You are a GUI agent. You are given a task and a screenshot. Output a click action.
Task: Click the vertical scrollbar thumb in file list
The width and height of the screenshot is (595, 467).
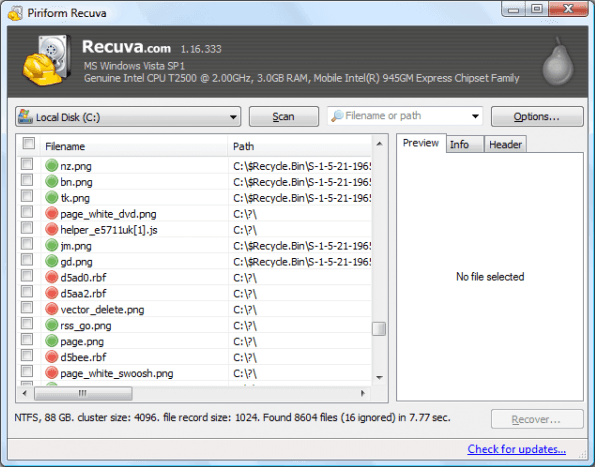coord(379,329)
